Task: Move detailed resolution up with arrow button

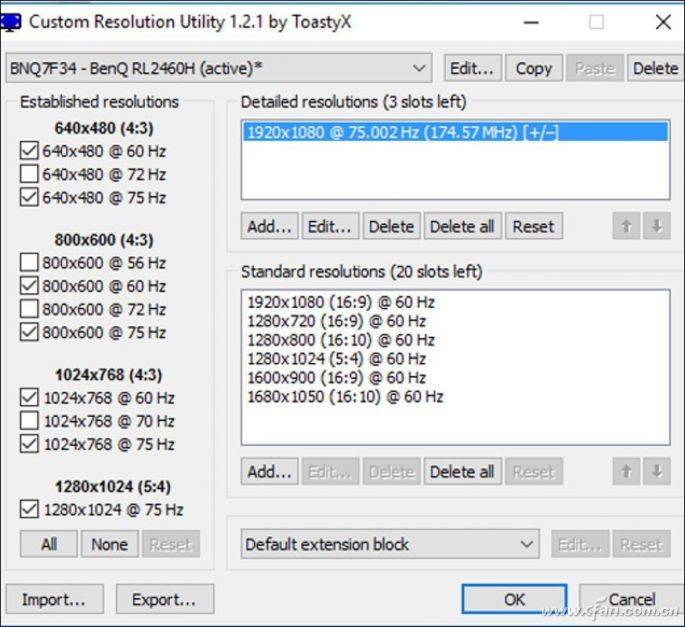Action: click(x=626, y=226)
